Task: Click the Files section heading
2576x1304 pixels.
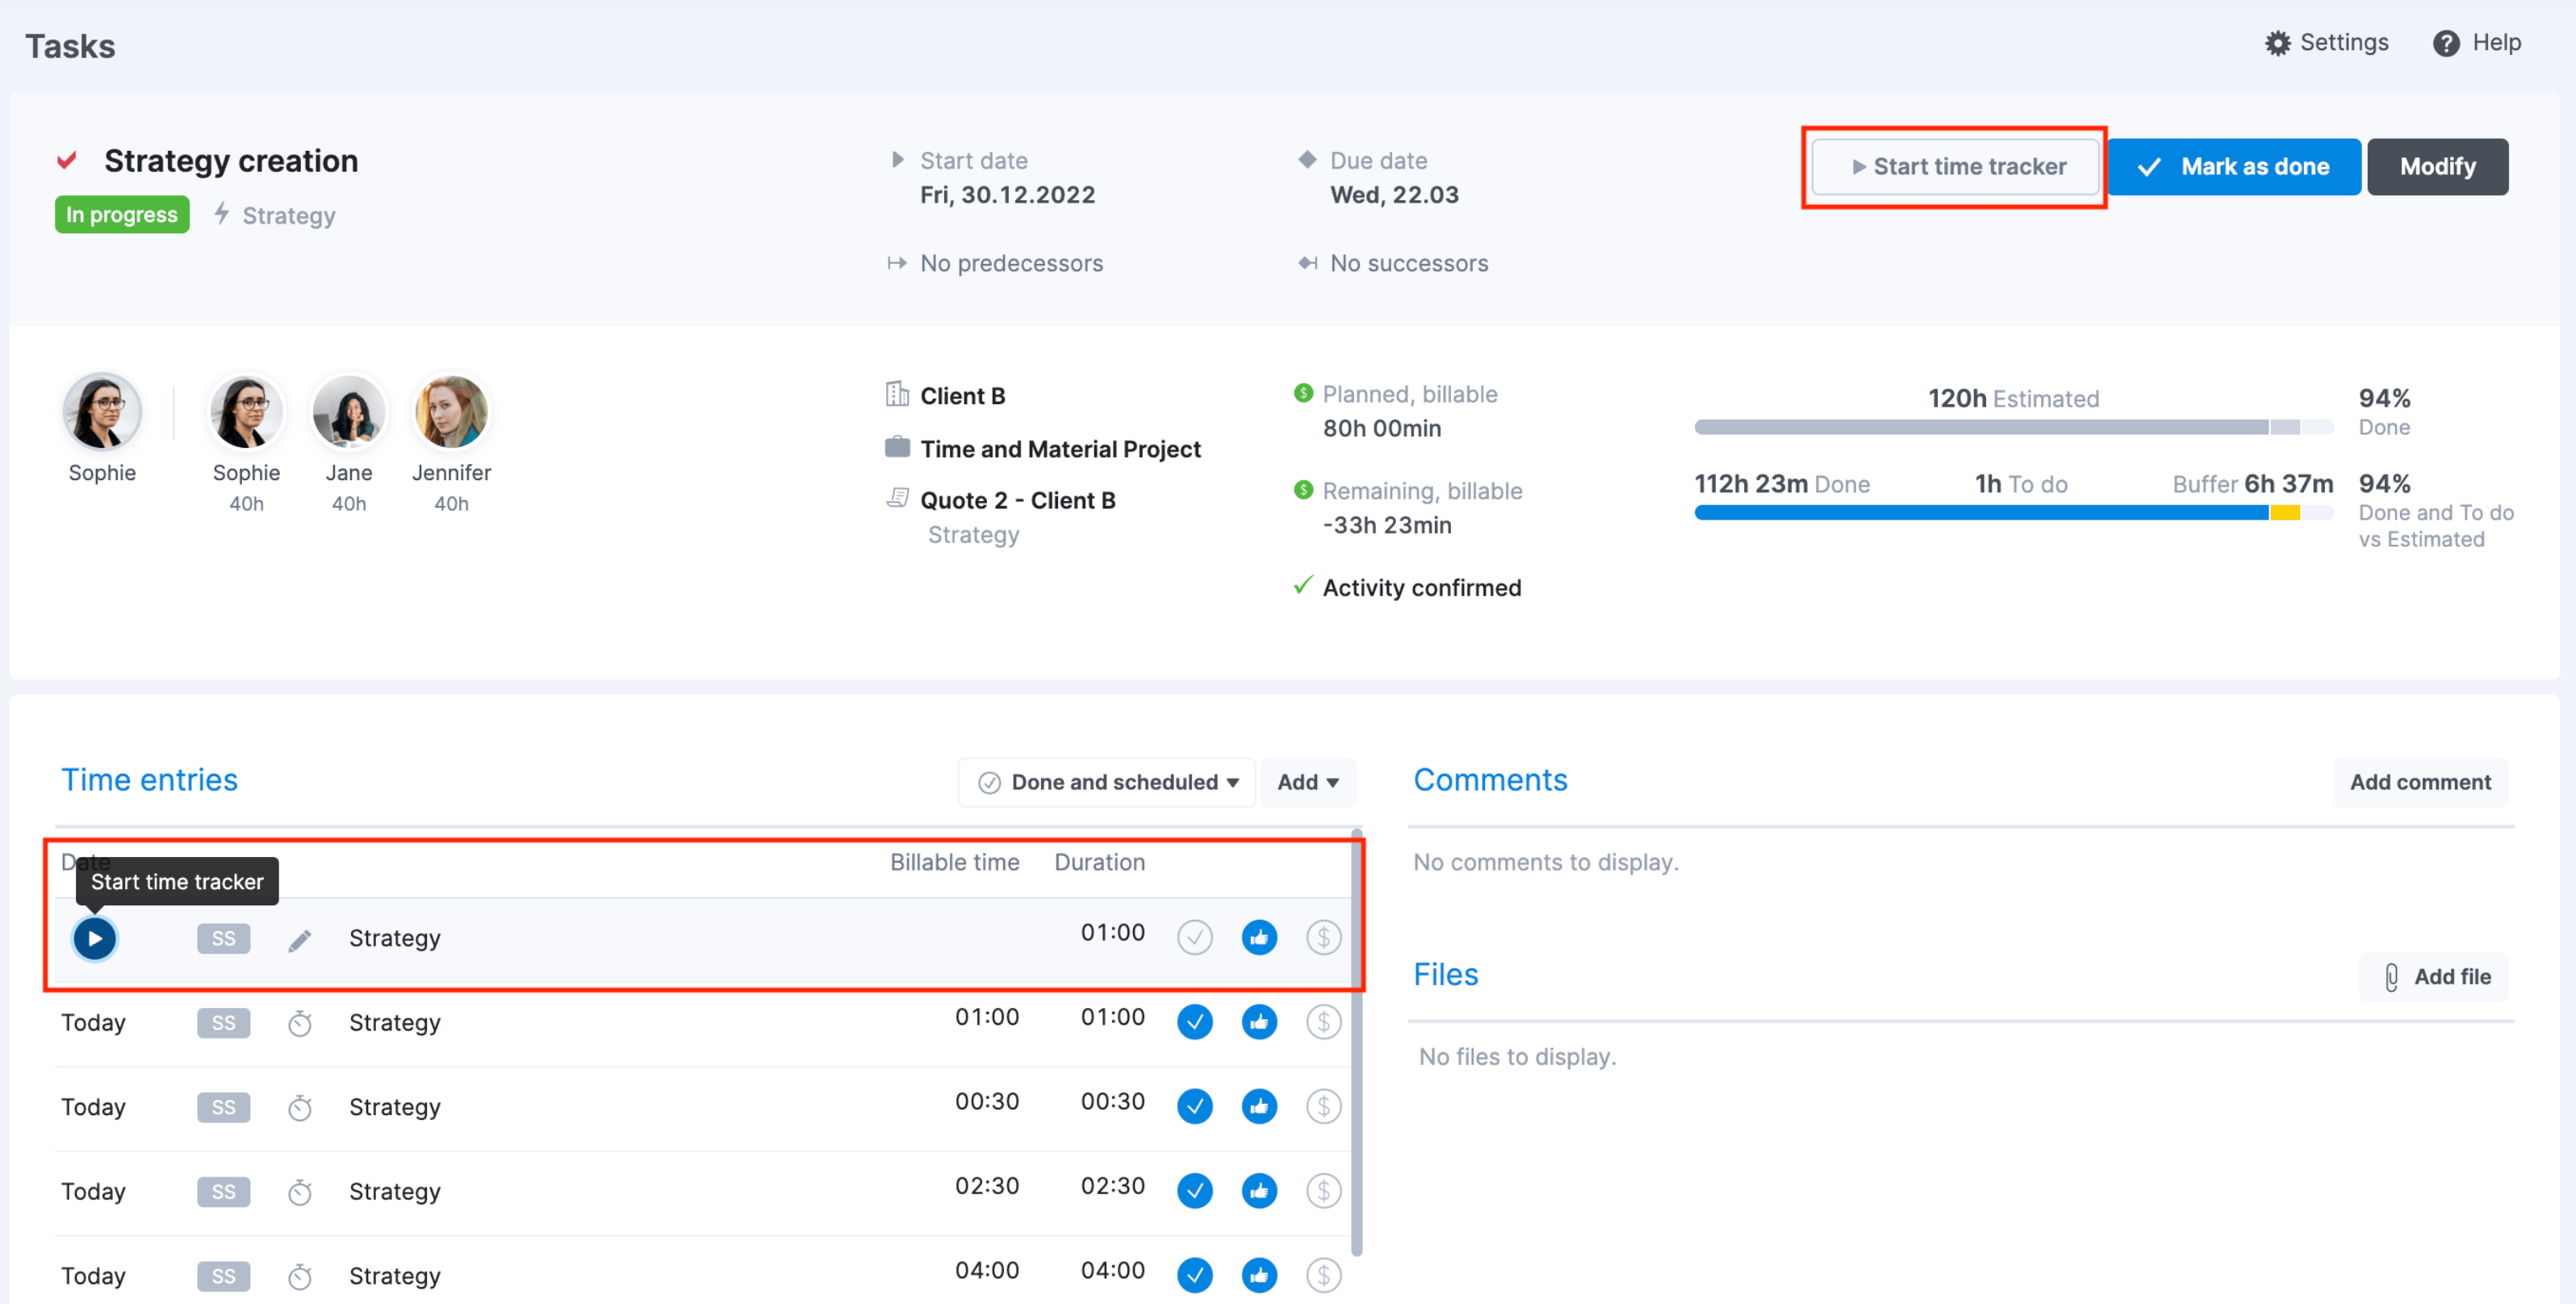Action: click(1445, 974)
